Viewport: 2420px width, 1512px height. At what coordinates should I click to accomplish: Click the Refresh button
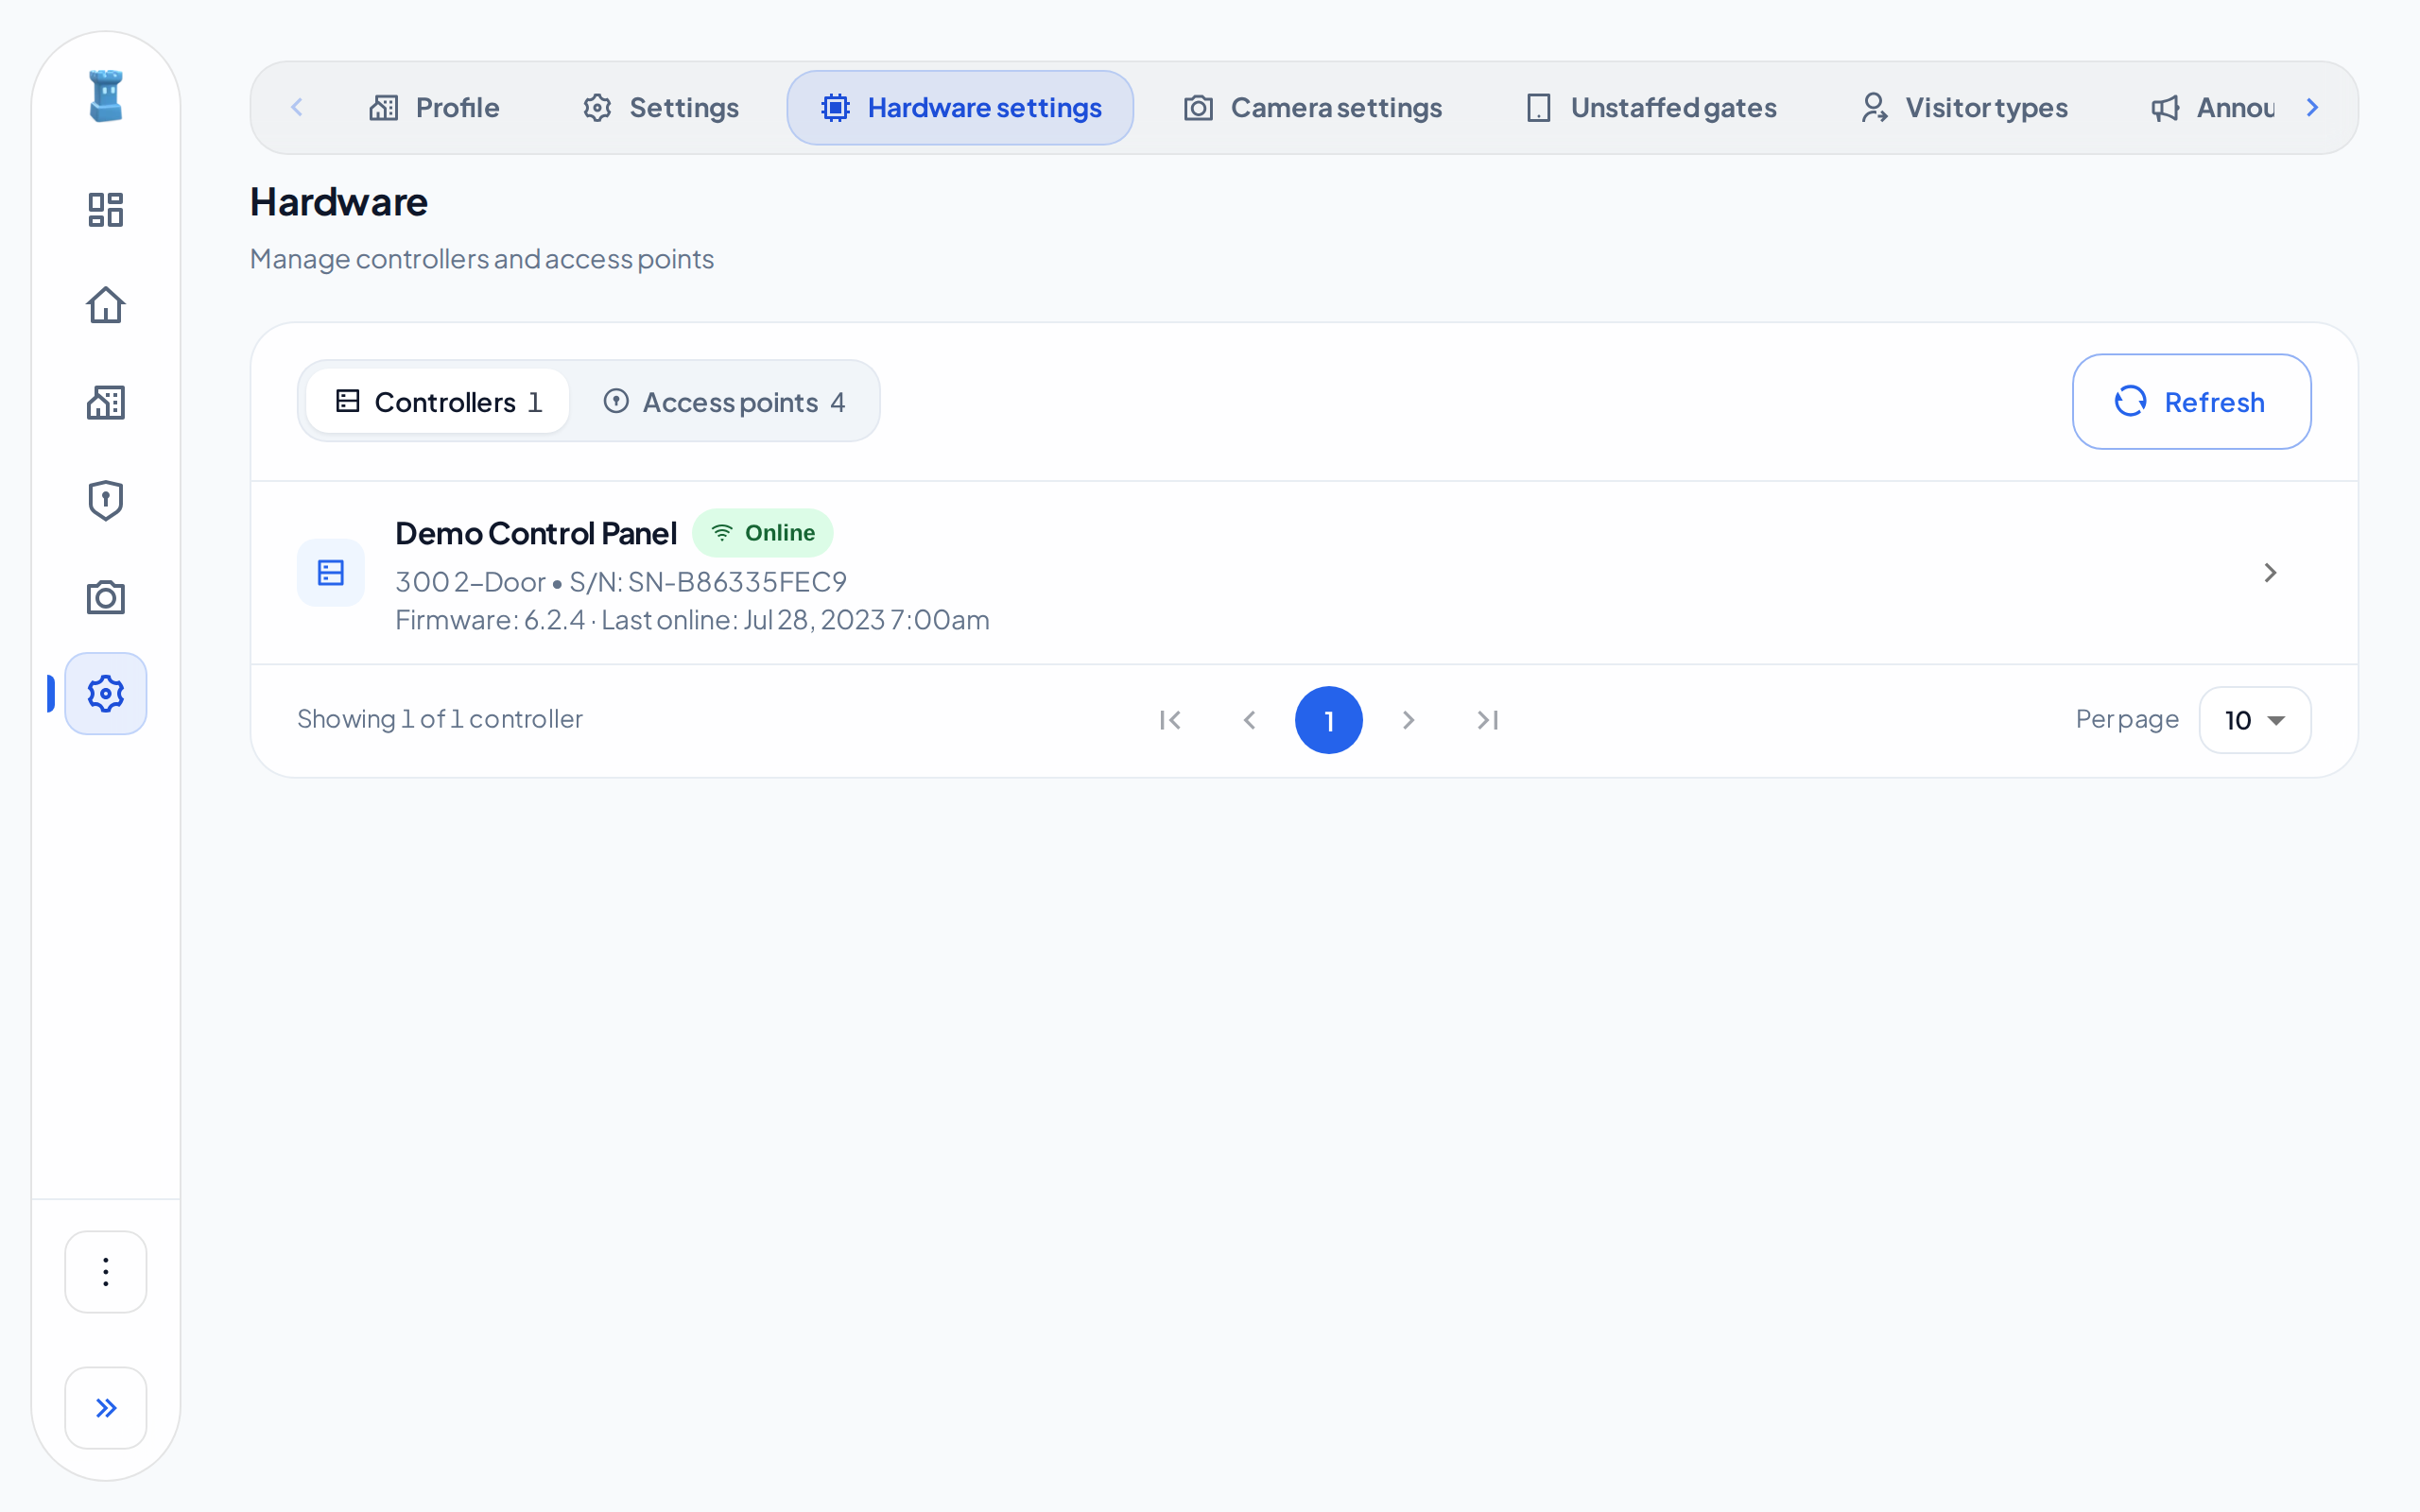[2191, 402]
